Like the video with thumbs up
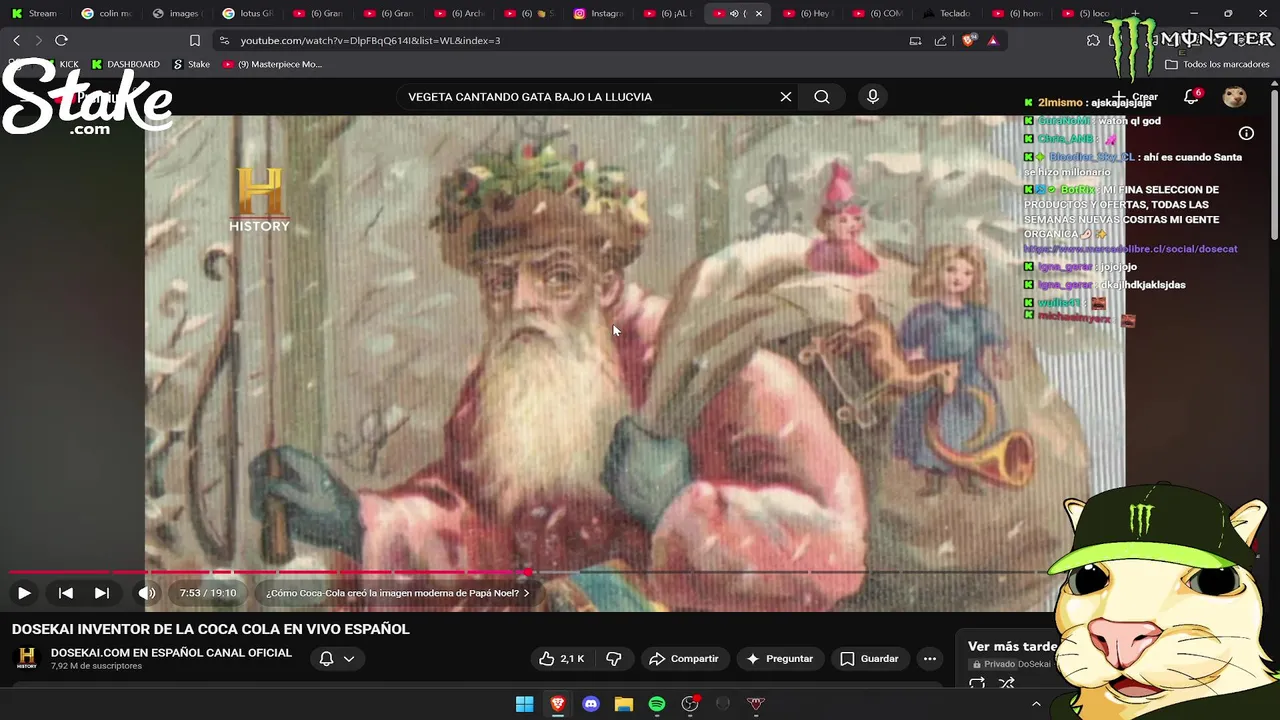This screenshot has width=1280, height=720. point(561,659)
